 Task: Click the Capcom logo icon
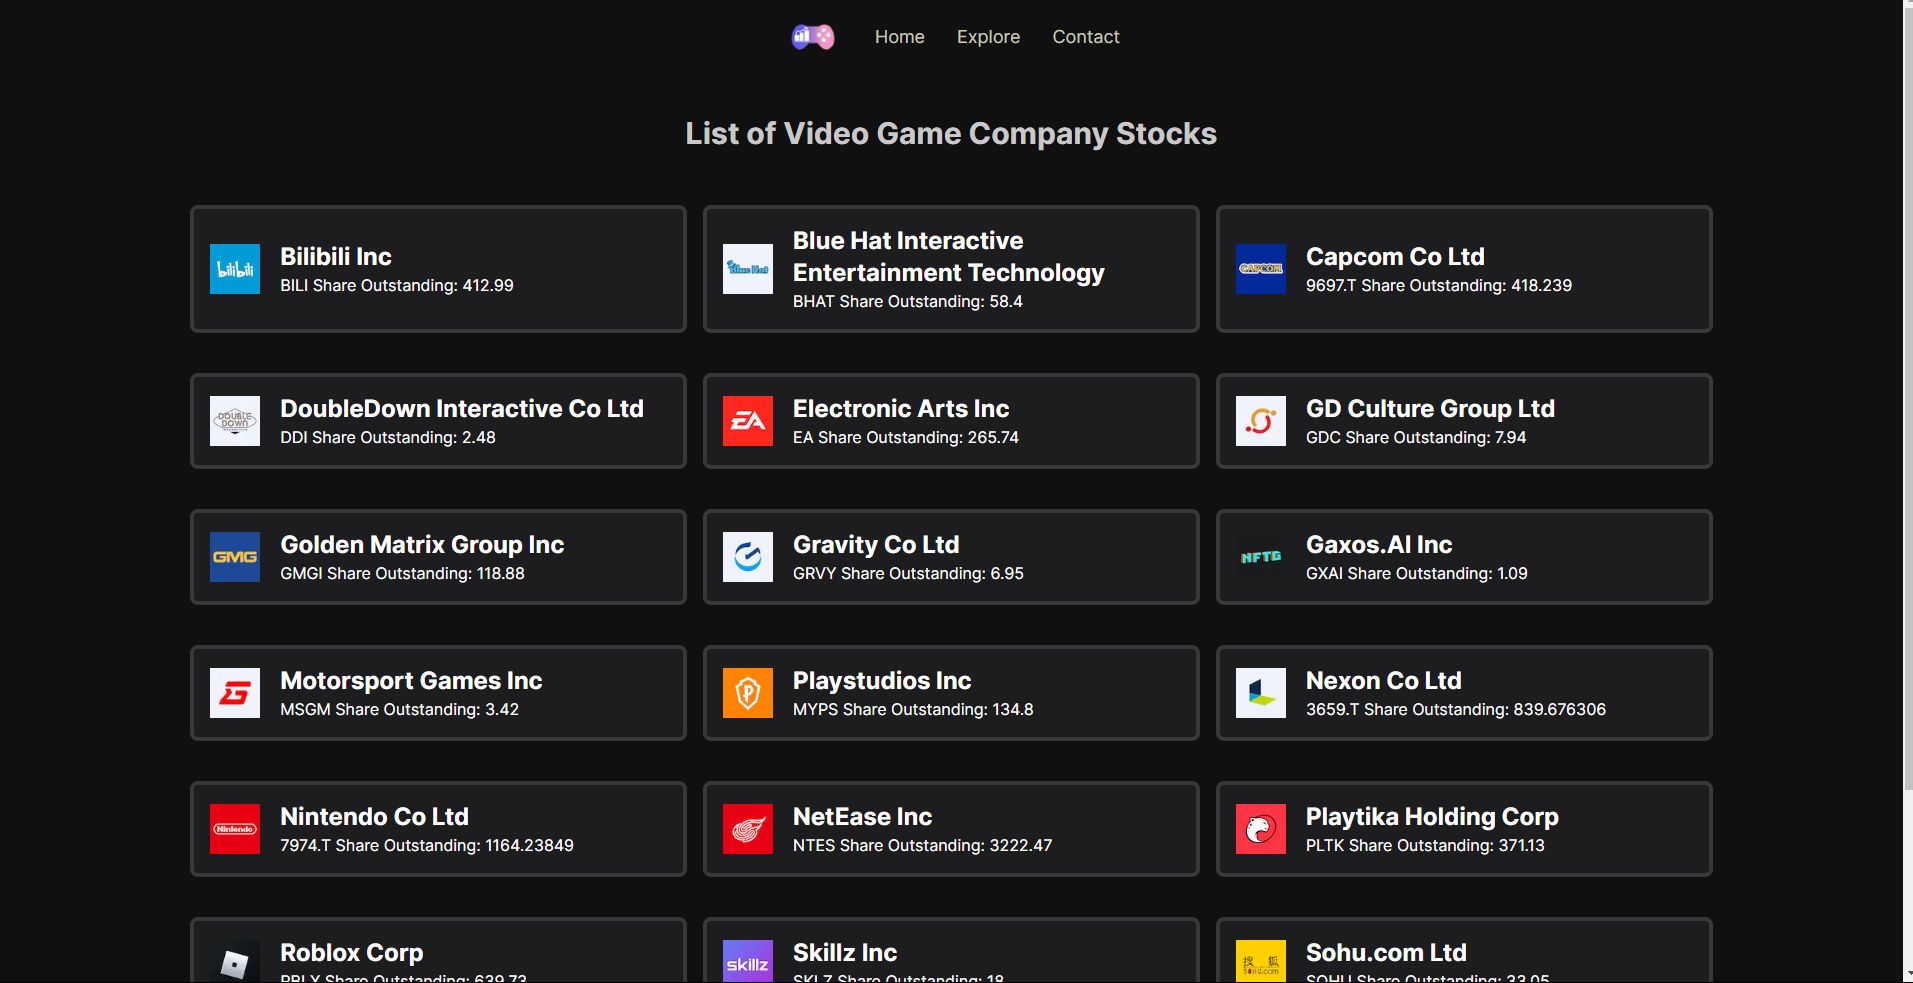1261,269
